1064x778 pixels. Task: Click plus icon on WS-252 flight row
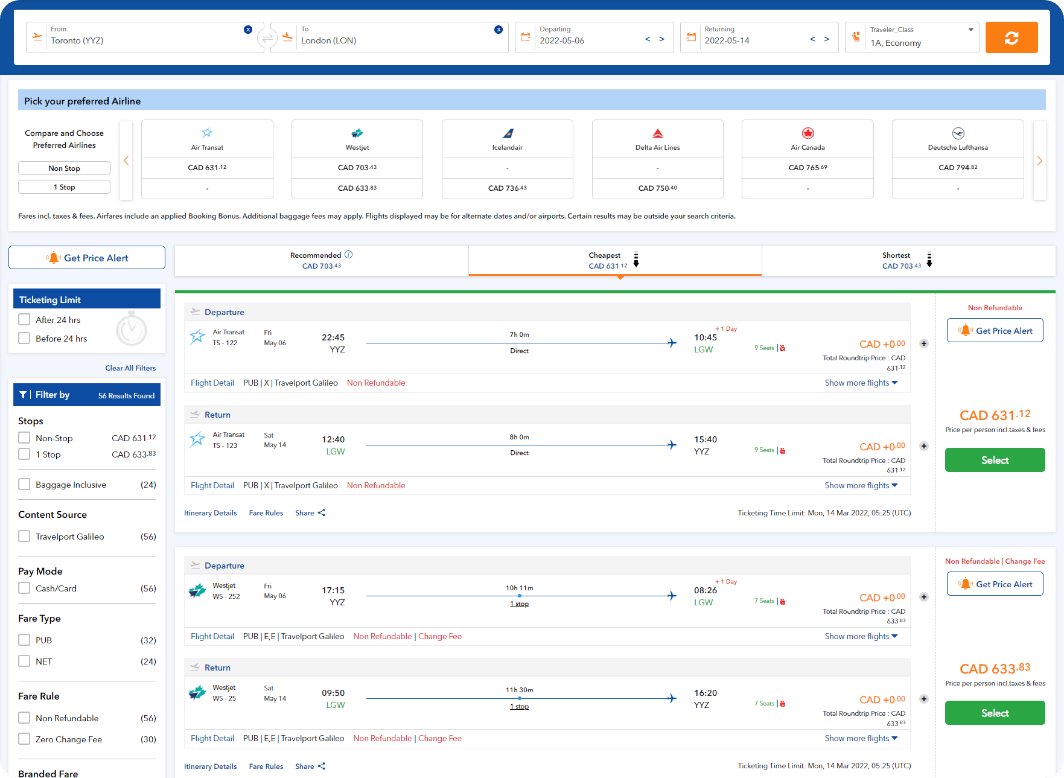coord(924,597)
